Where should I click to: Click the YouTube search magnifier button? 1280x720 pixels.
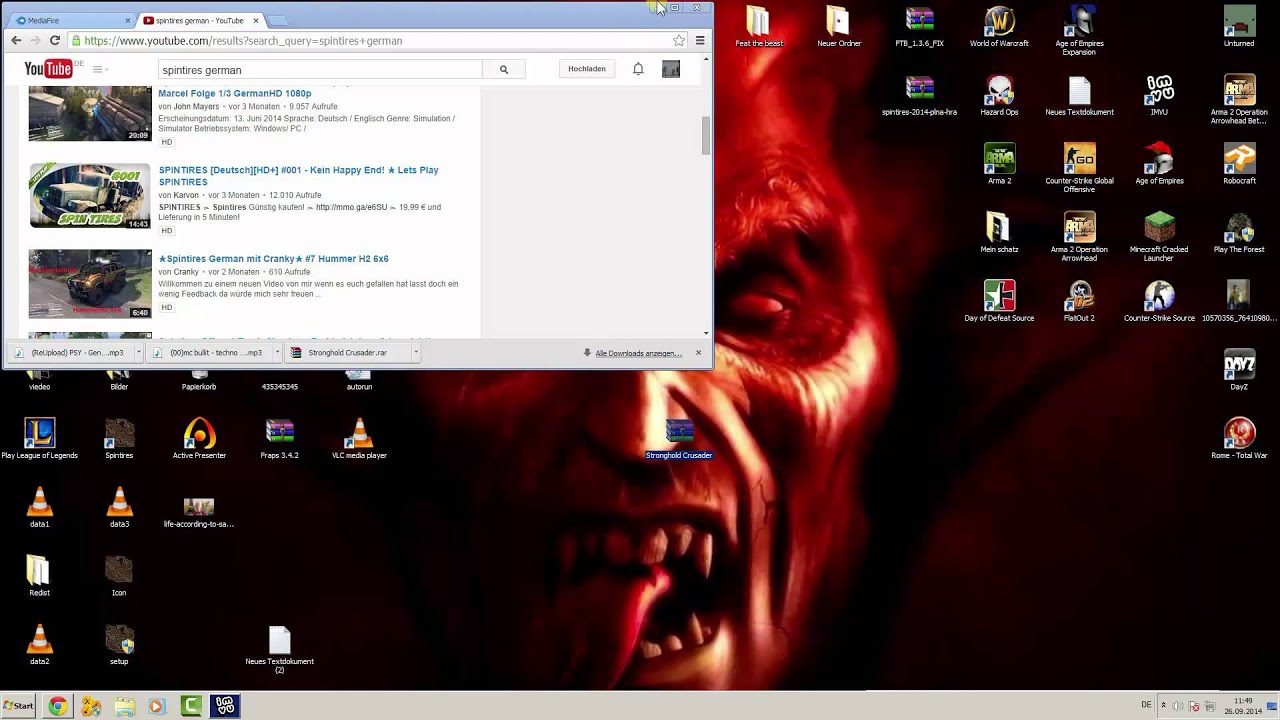[504, 69]
